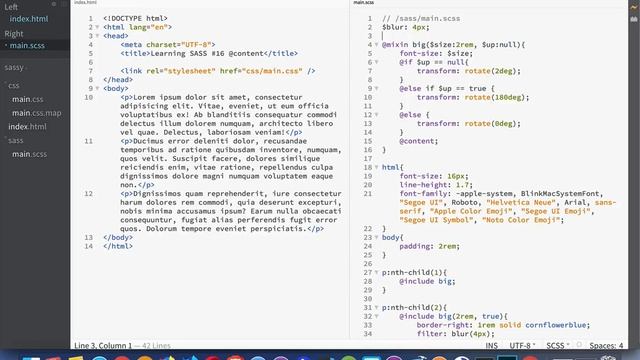The width and height of the screenshot is (640, 360).
Task: Click the <!DOCTYPE html> line
Action: (135, 18)
